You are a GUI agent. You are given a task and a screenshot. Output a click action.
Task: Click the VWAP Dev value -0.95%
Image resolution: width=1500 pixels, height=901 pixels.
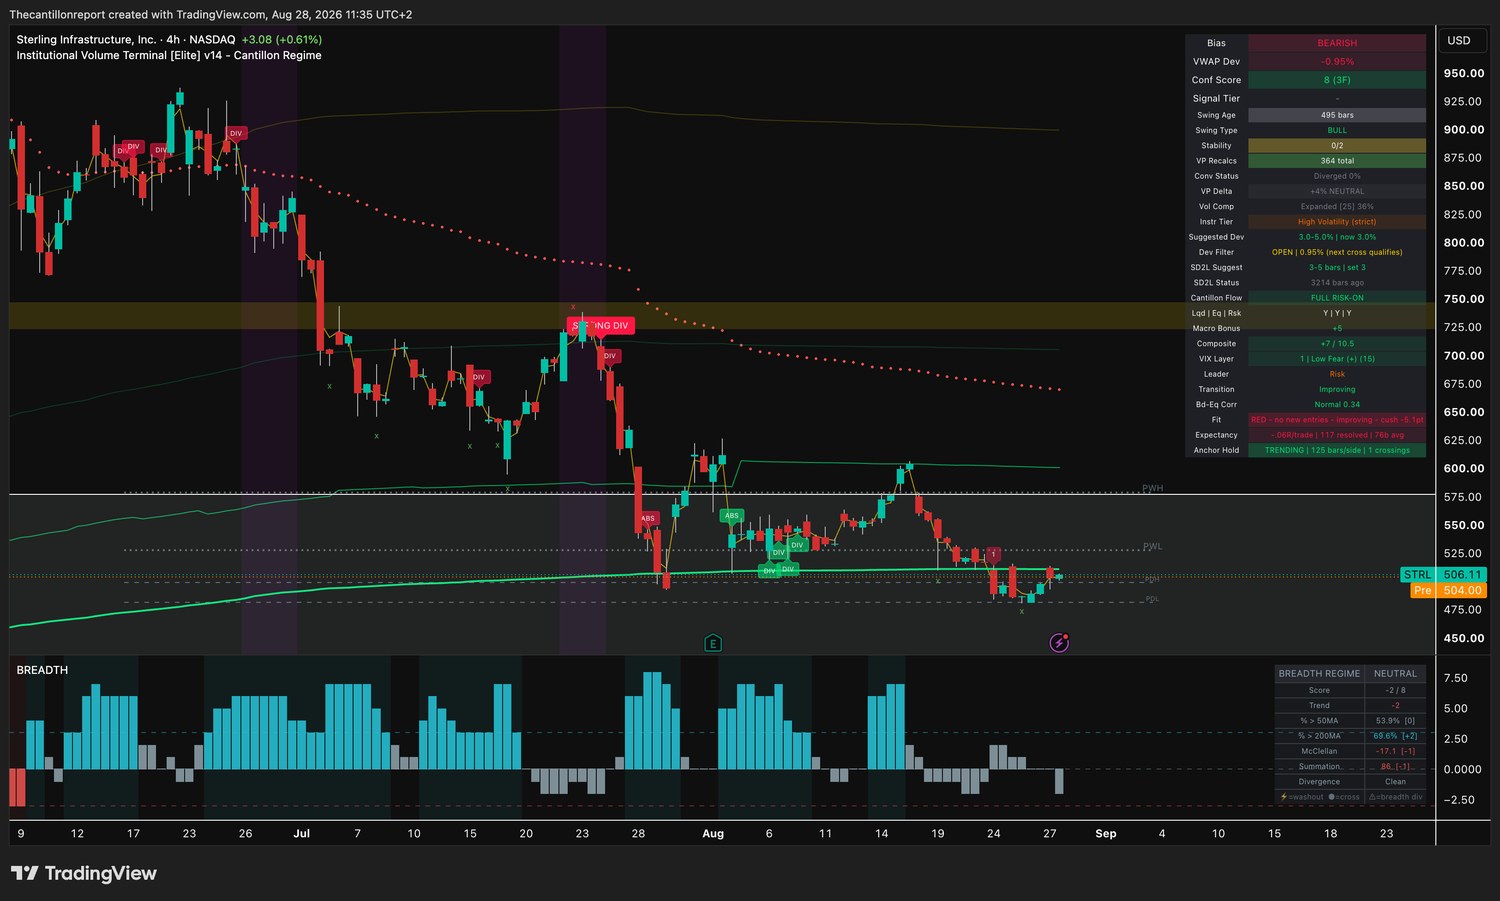(x=1337, y=61)
